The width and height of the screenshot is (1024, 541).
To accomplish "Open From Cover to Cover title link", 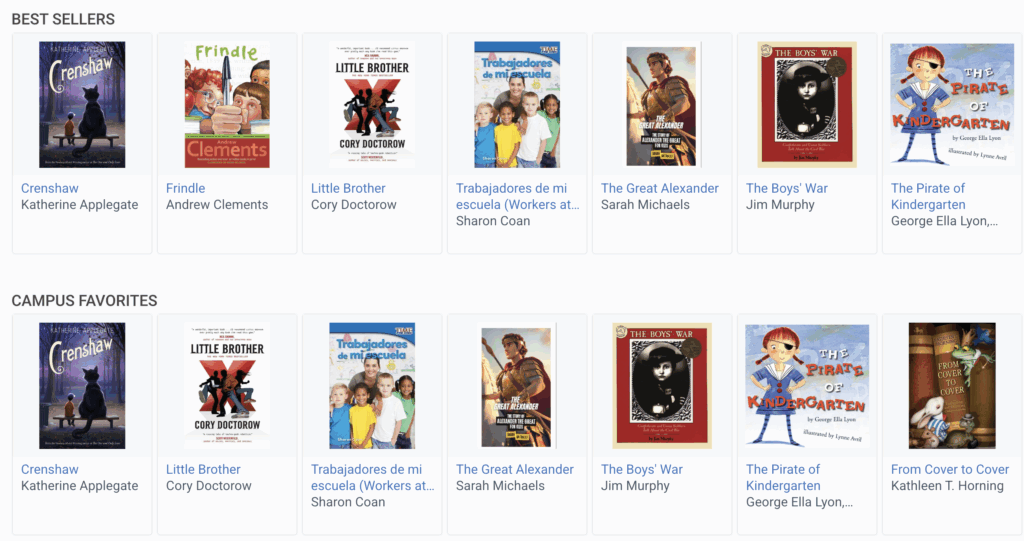I will 950,469.
